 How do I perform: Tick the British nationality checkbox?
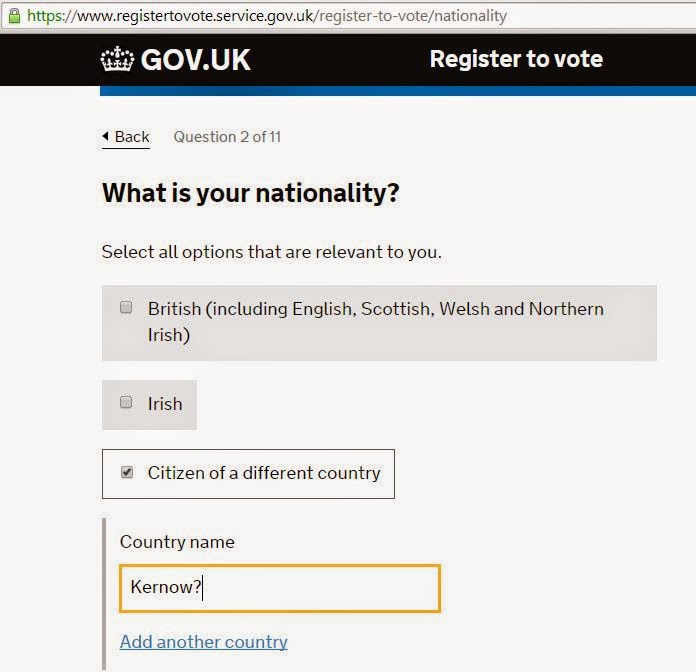[x=126, y=308]
